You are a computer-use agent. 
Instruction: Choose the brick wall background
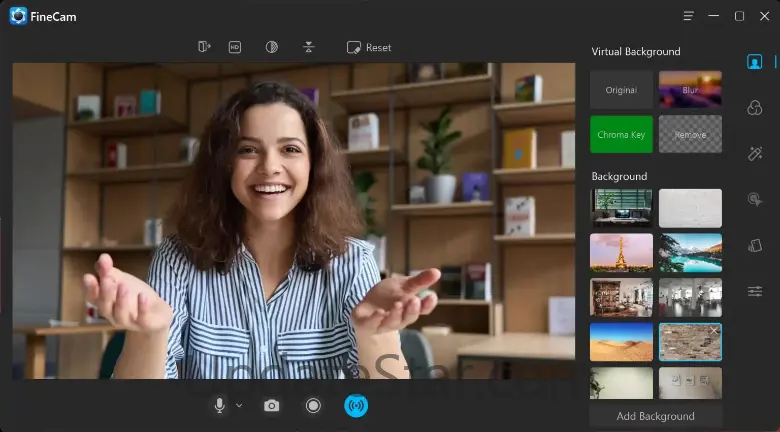690,342
